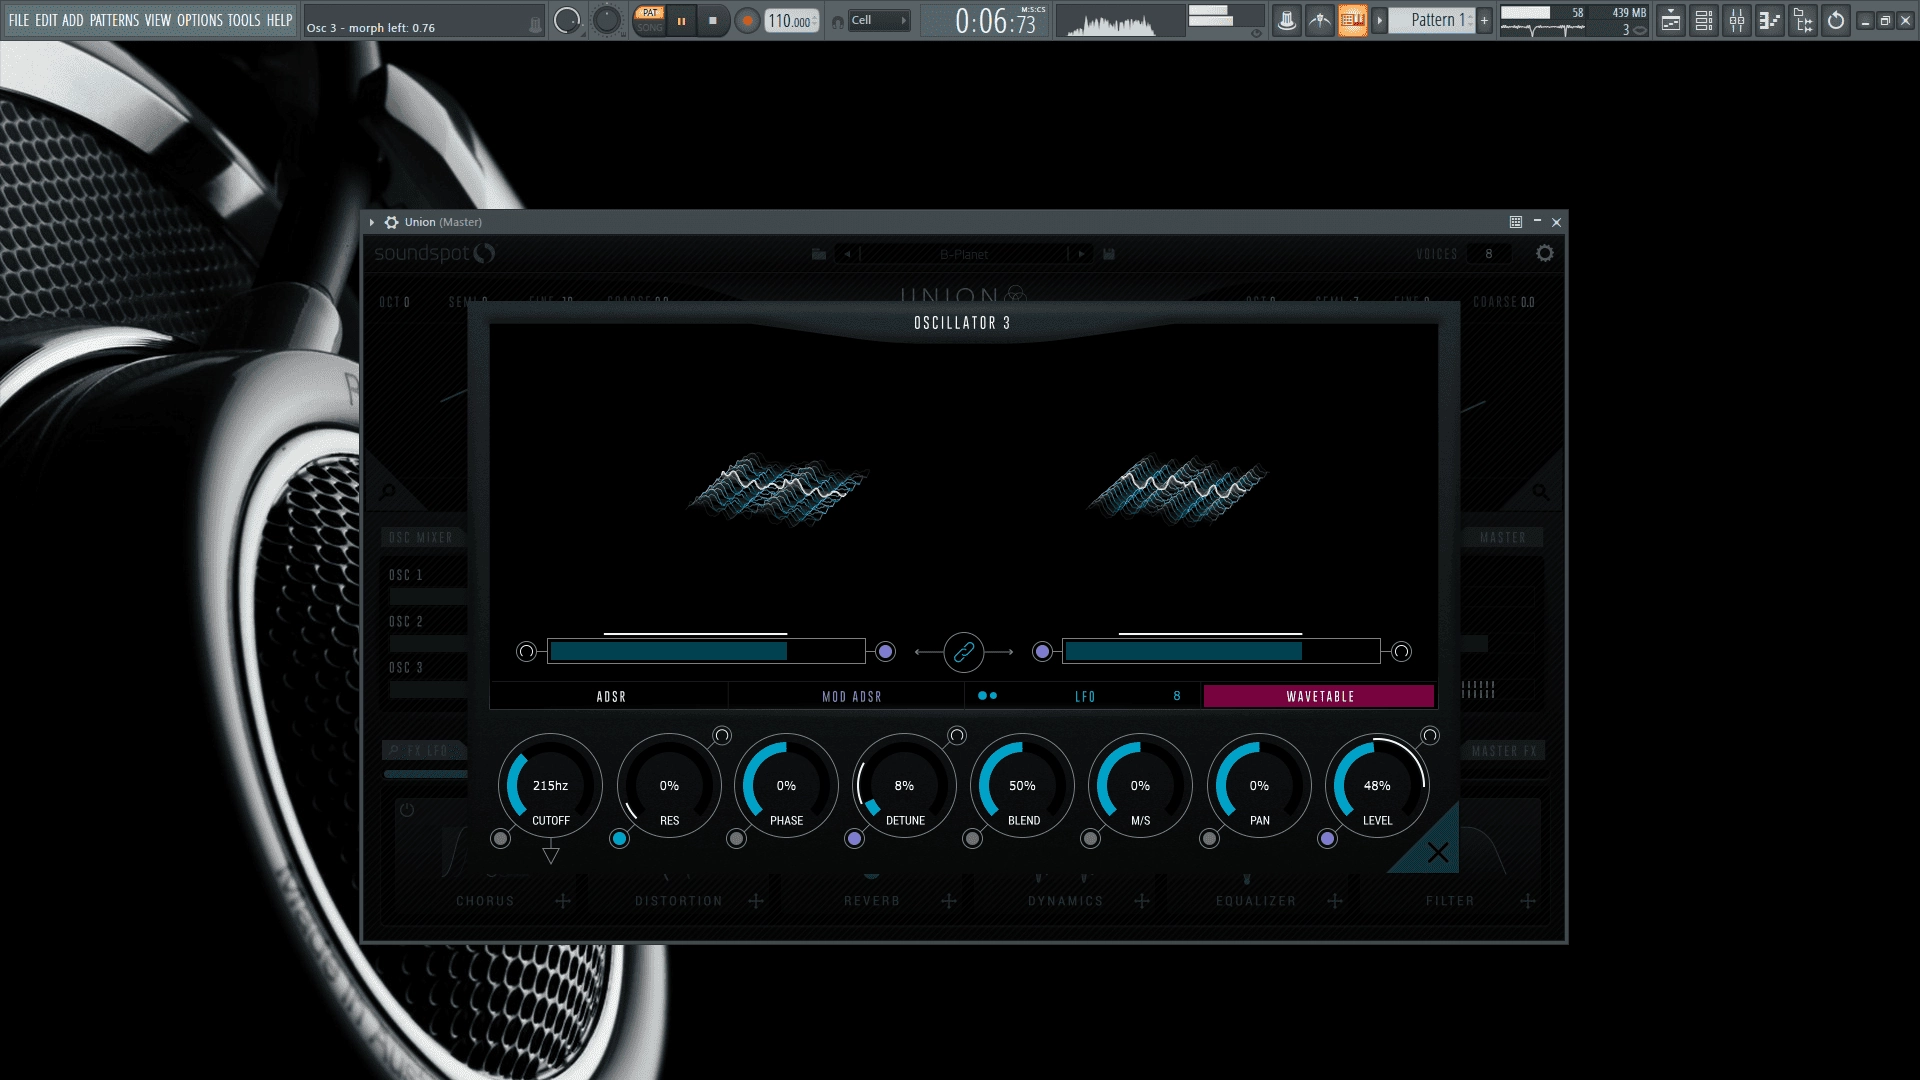1920x1080 pixels.
Task: Click the link icon between wavetables
Action: (x=964, y=652)
